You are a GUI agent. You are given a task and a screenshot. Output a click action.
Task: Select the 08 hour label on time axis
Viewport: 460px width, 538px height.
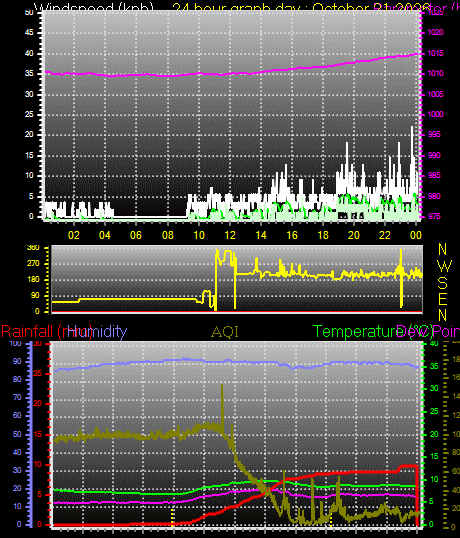[x=167, y=235]
